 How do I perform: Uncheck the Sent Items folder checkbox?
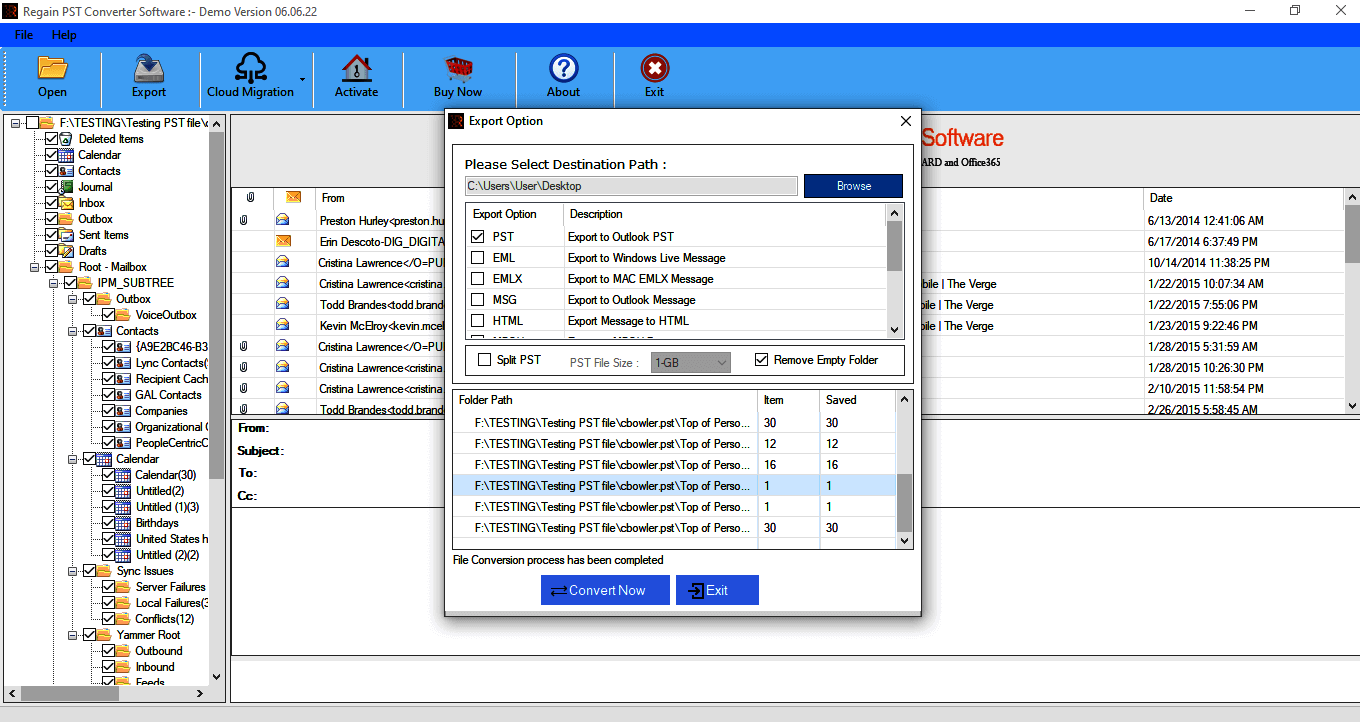click(x=52, y=235)
